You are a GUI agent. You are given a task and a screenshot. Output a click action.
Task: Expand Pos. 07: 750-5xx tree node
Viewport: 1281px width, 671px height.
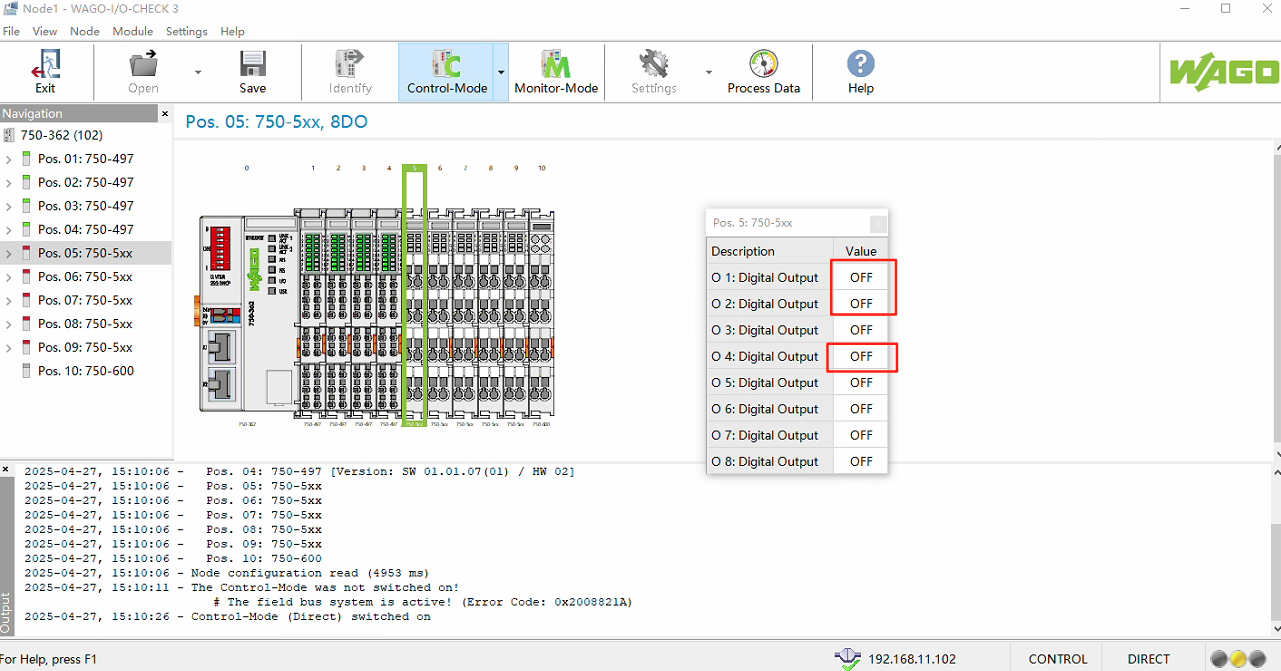click(9, 301)
